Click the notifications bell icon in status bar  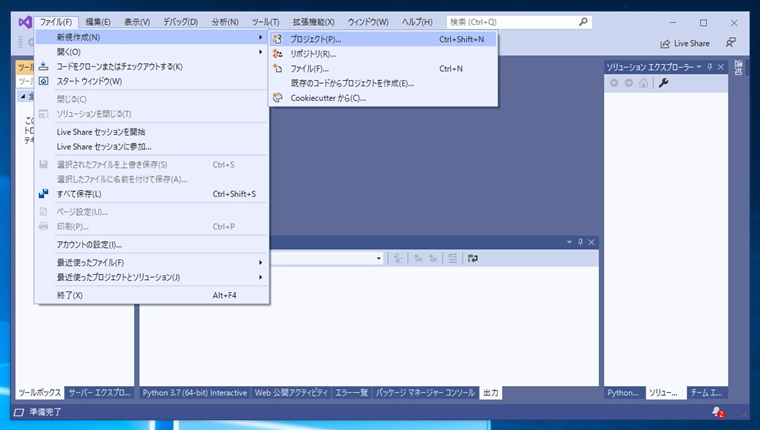click(717, 412)
